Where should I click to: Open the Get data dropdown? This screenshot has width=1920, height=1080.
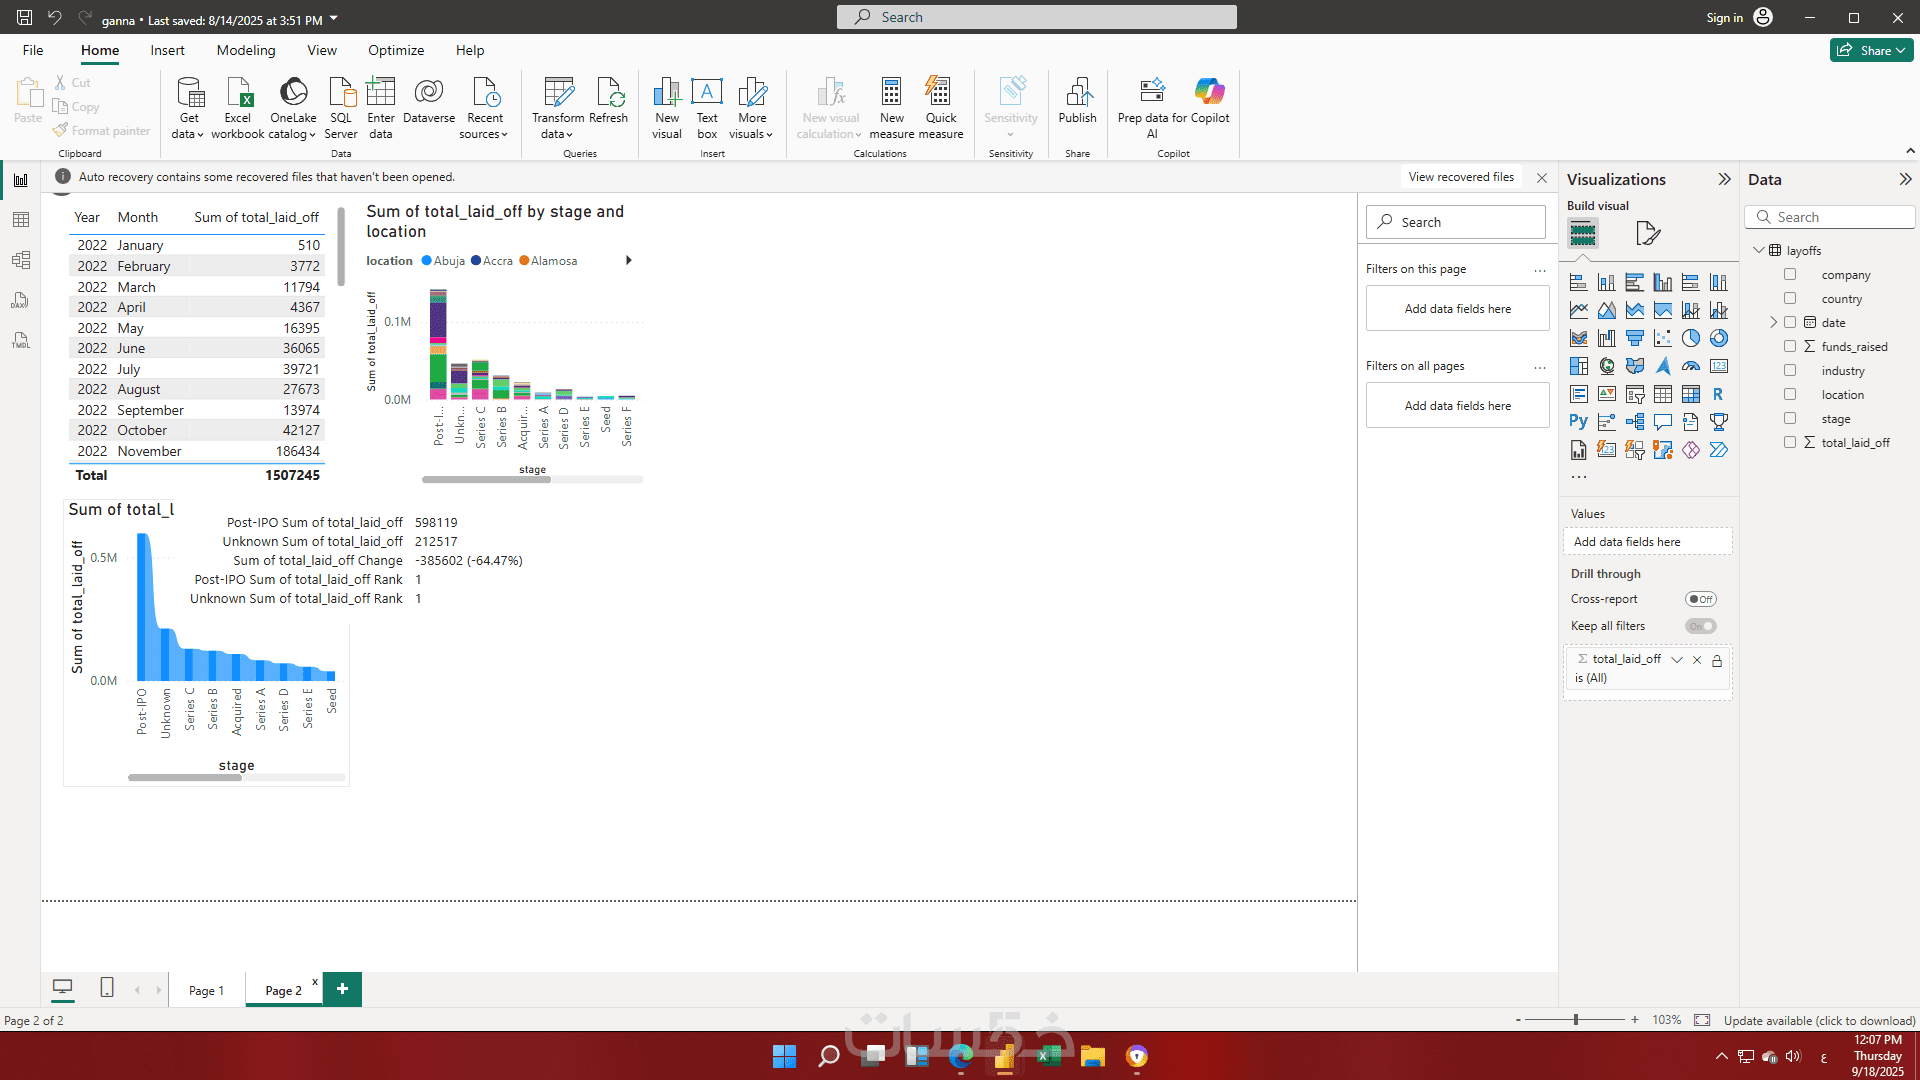coord(188,125)
